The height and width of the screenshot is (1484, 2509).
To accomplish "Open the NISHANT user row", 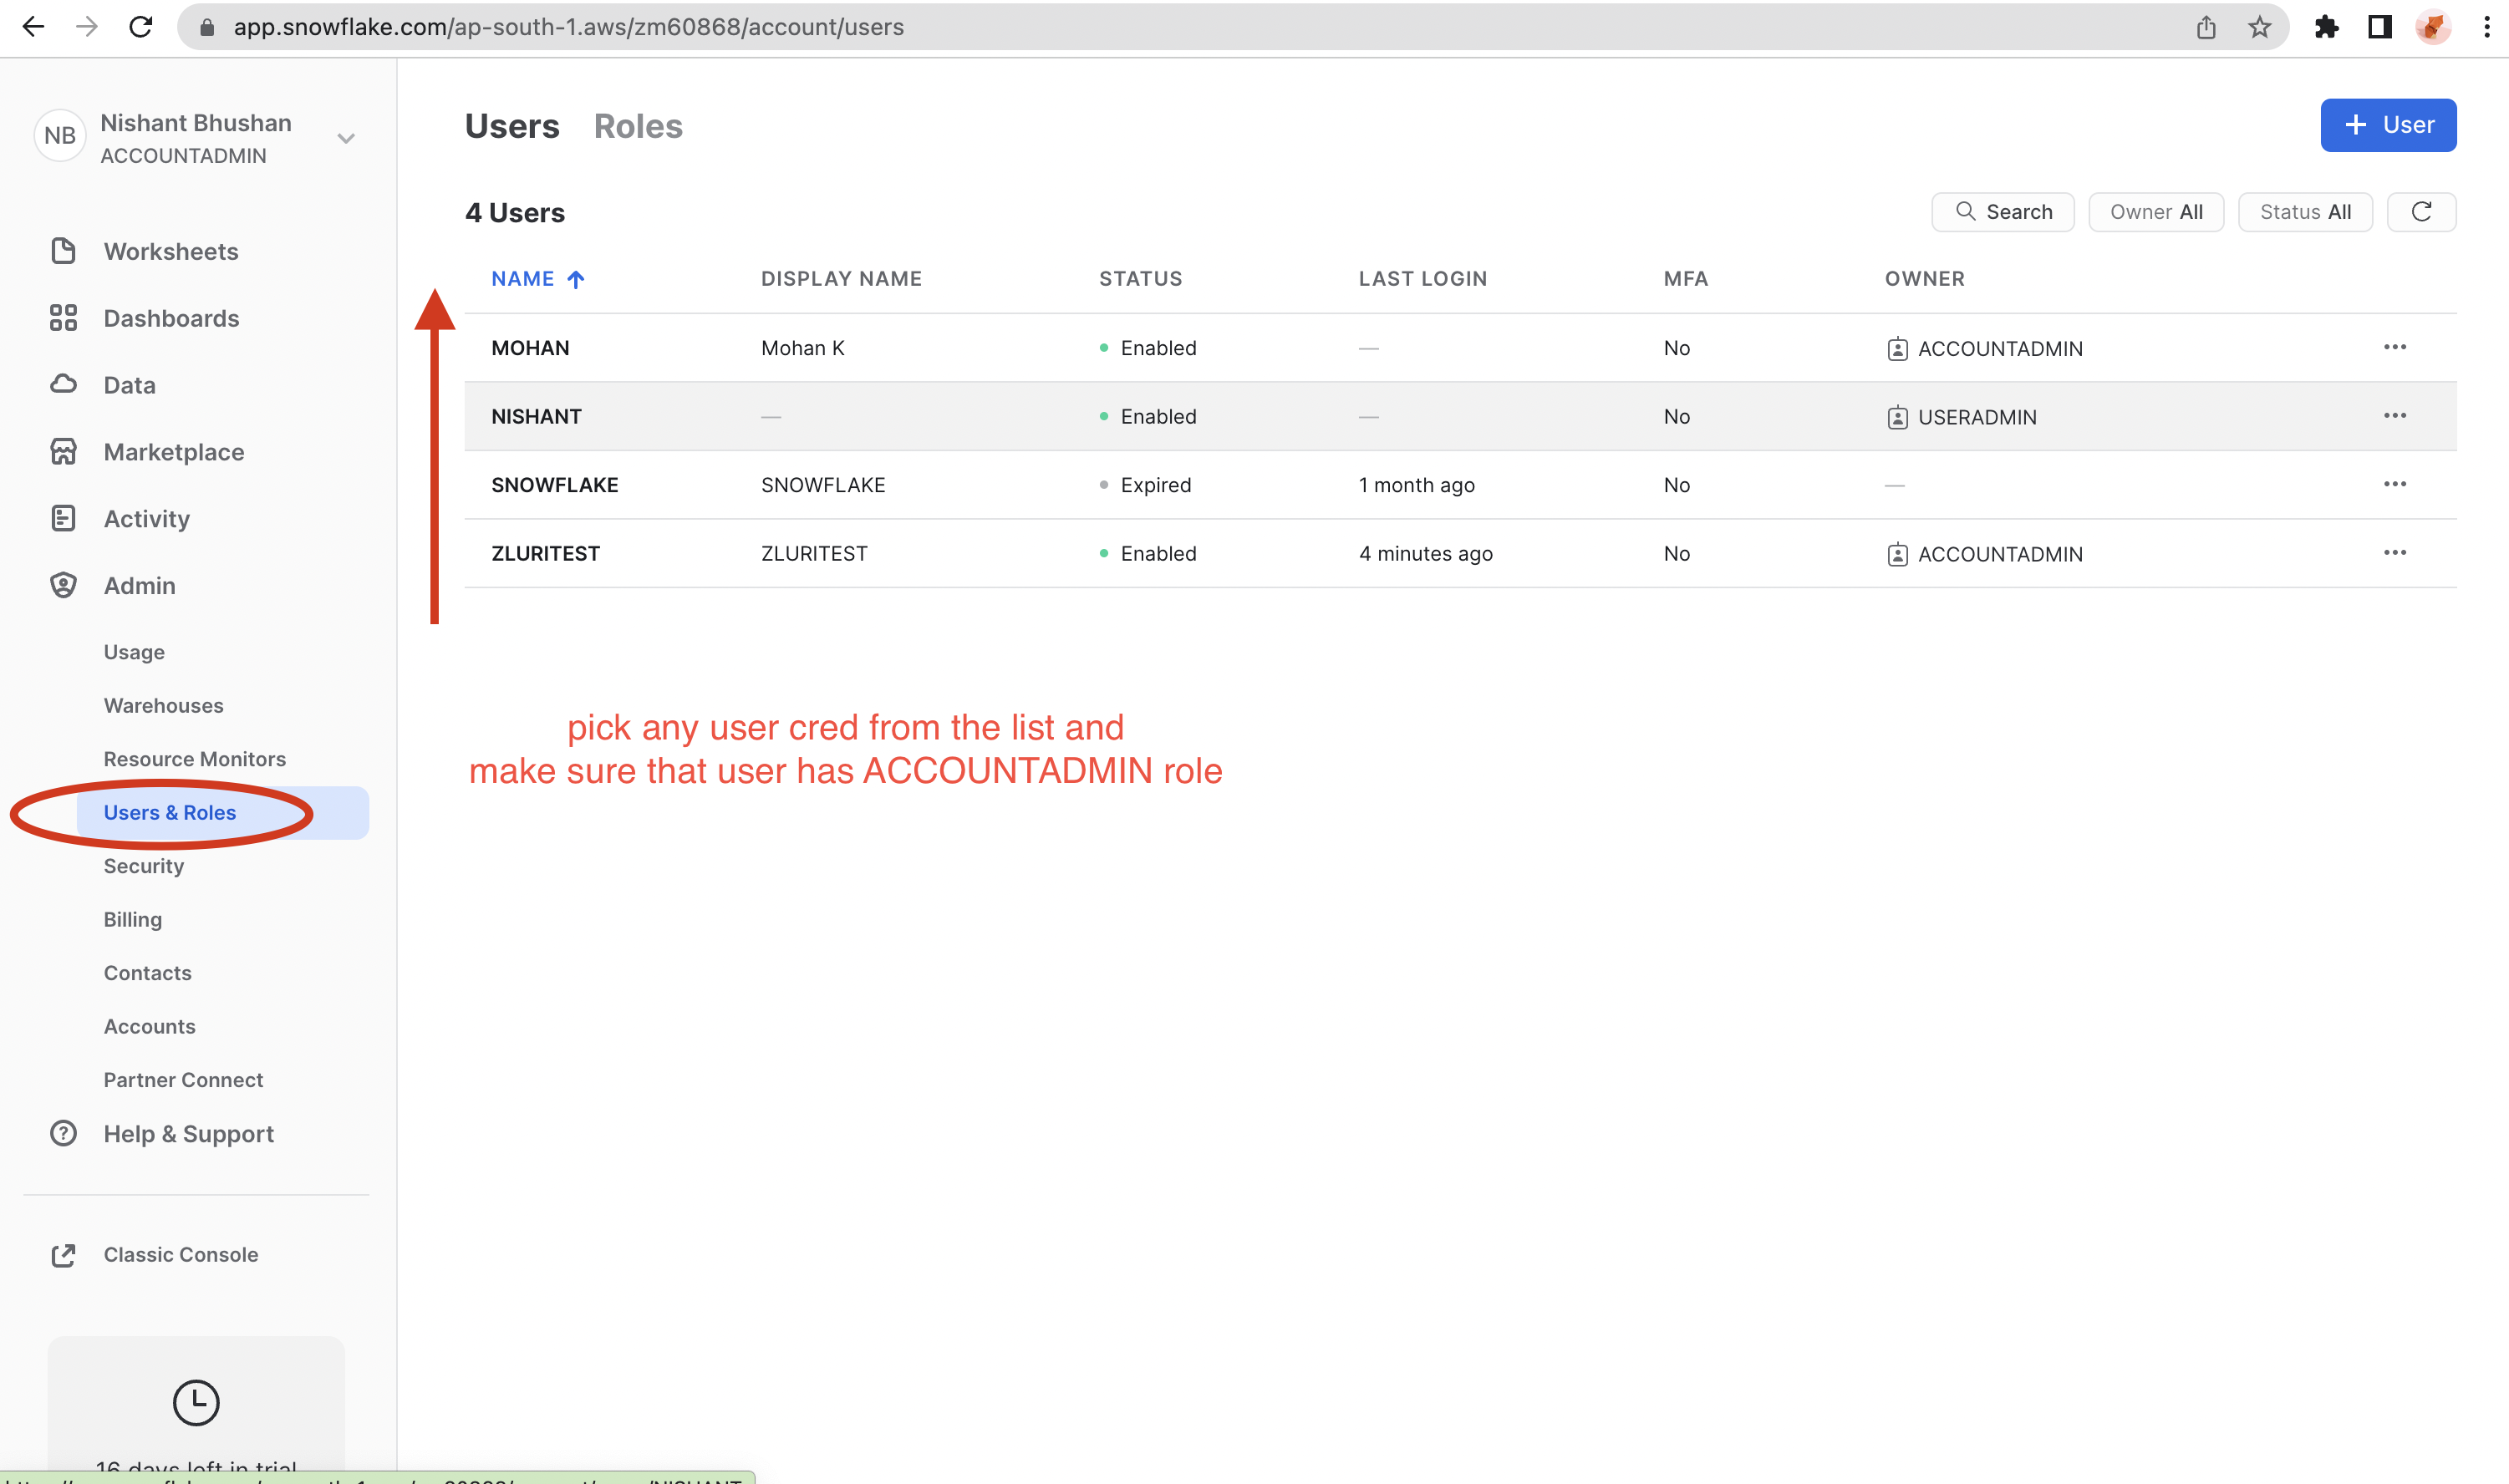I will coord(1460,416).
